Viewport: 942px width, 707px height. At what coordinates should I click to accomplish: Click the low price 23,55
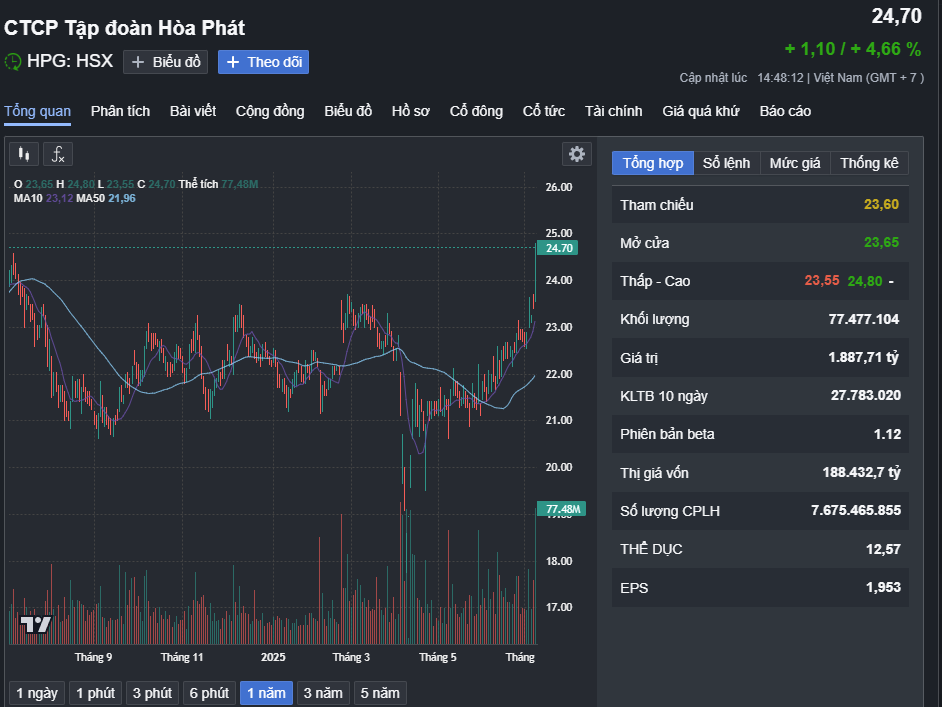click(822, 281)
